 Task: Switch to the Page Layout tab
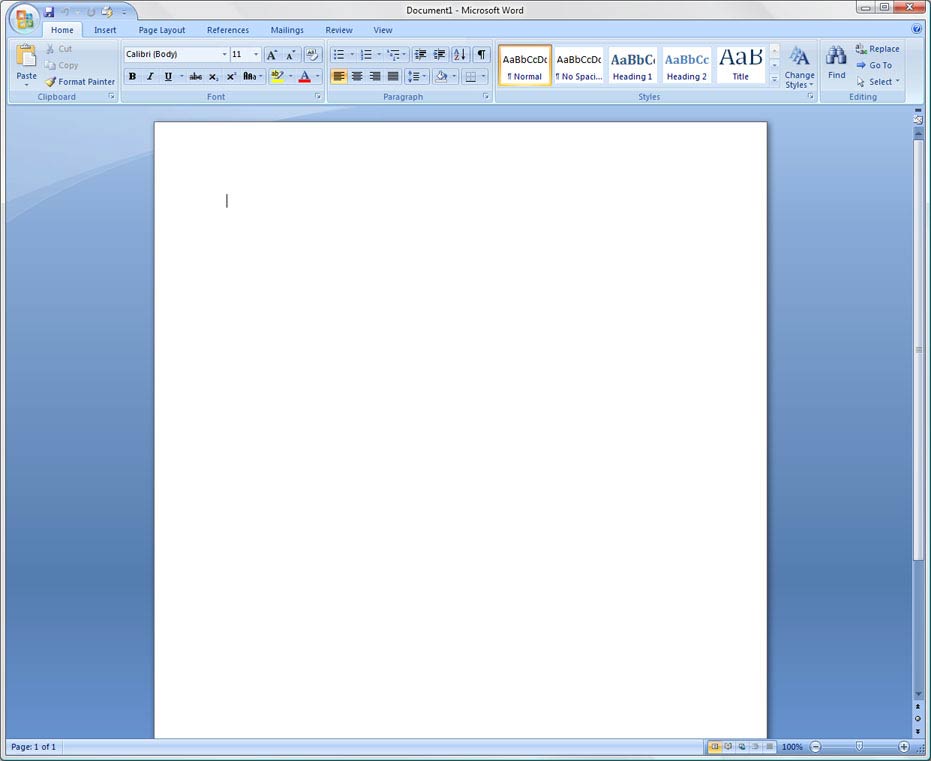click(x=162, y=30)
